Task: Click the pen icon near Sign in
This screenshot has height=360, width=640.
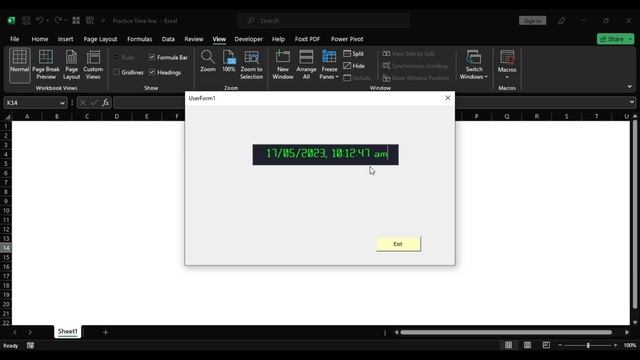Action: [562, 20]
